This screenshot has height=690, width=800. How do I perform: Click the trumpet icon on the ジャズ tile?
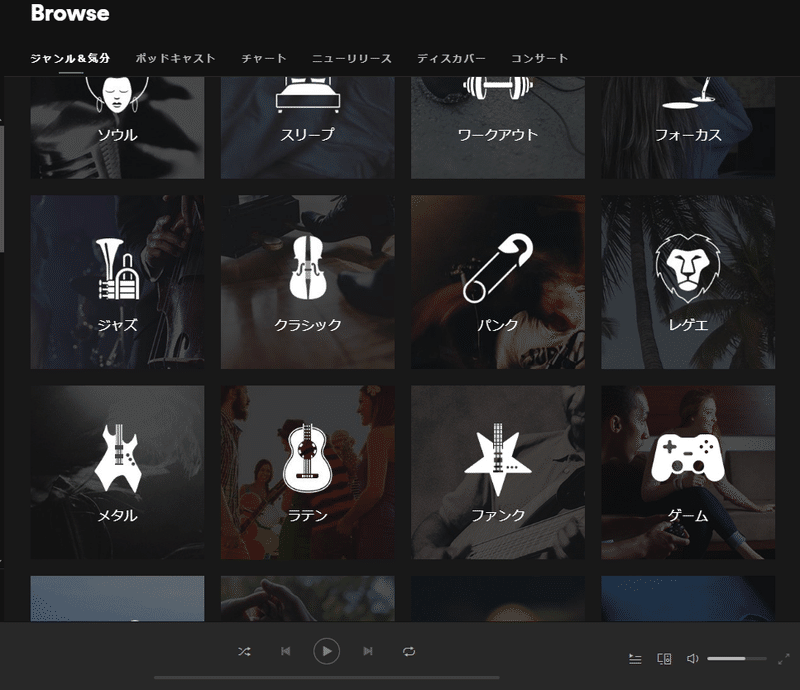(x=117, y=268)
